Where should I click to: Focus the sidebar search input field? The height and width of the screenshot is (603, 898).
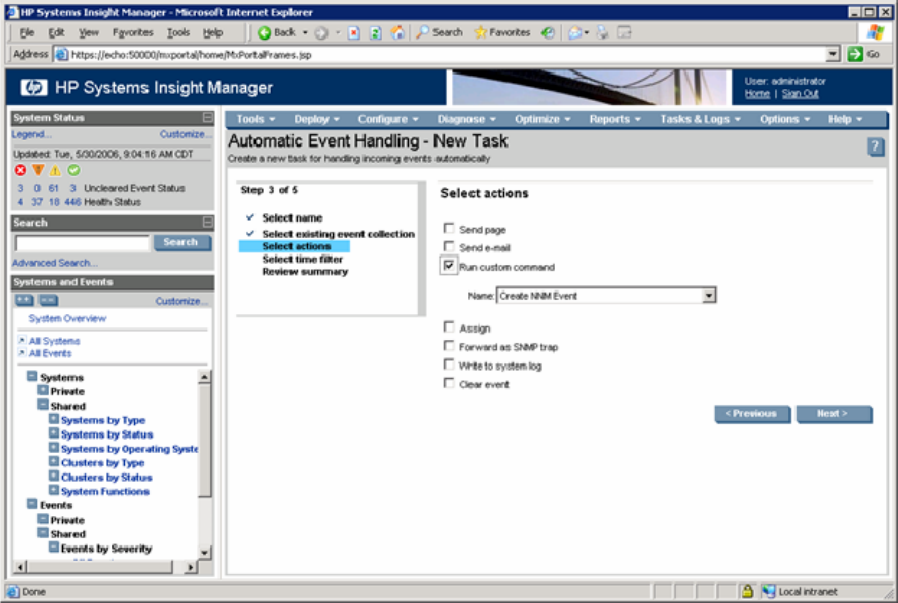tap(82, 243)
